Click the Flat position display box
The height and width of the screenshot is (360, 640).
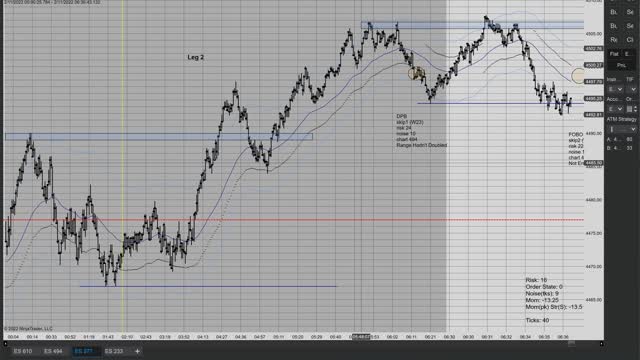[x=614, y=54]
